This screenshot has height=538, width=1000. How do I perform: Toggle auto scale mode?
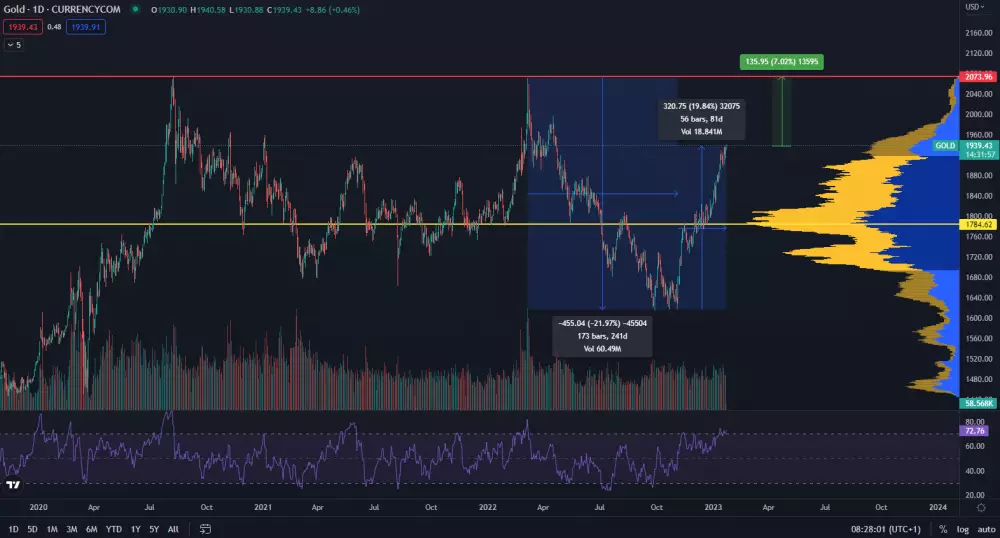tap(985, 528)
